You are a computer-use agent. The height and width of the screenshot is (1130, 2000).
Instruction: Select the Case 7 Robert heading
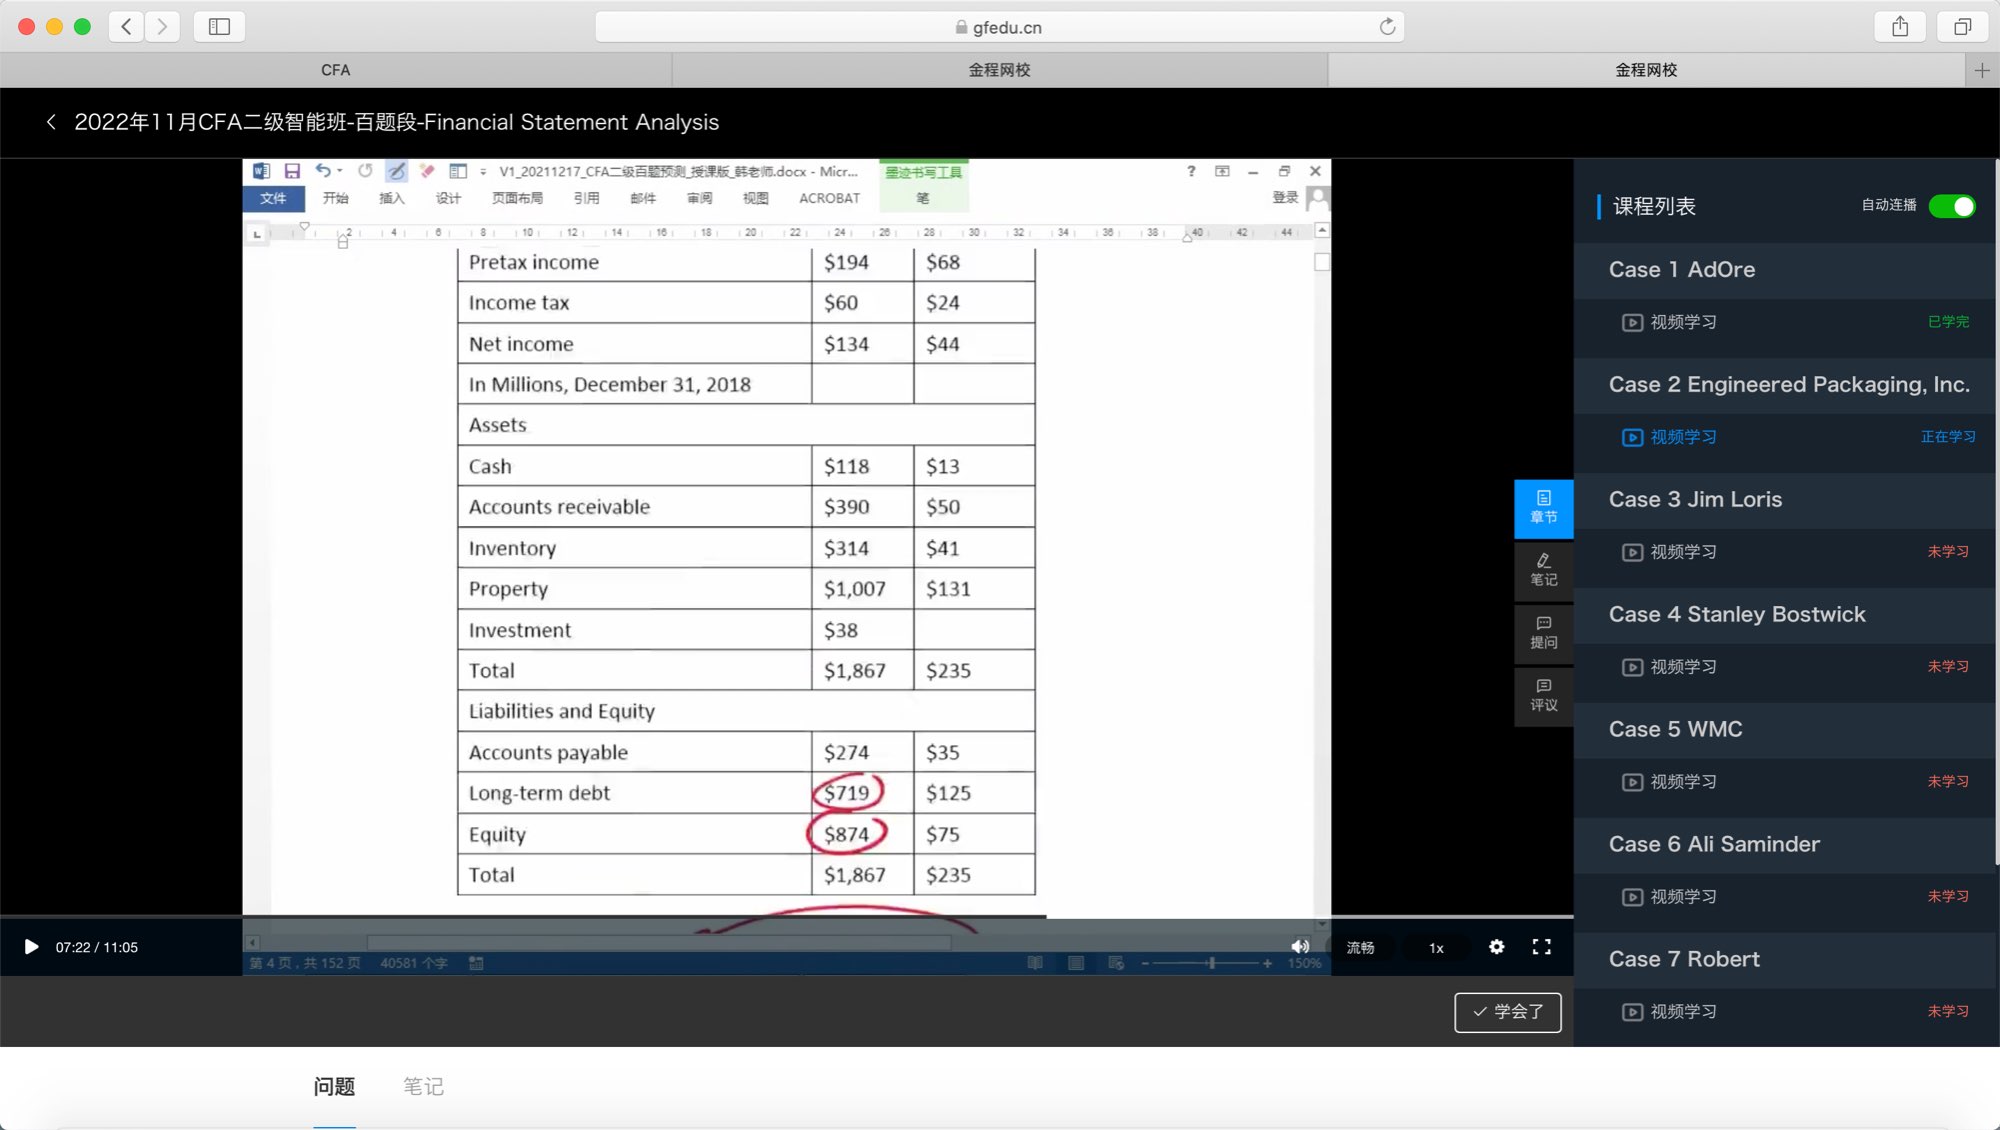tap(1684, 960)
